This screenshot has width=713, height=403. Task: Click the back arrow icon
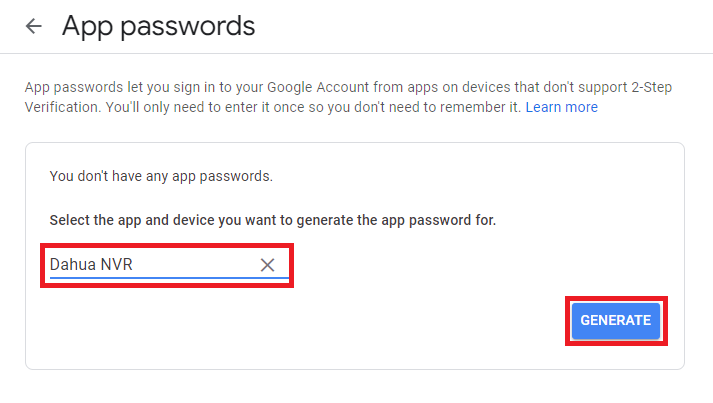point(34,27)
